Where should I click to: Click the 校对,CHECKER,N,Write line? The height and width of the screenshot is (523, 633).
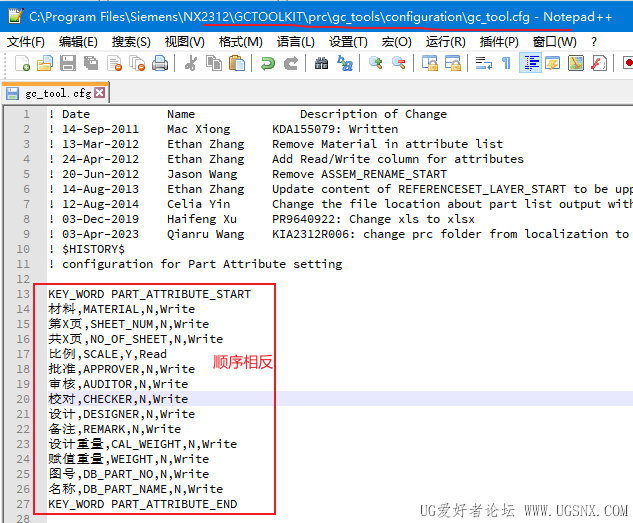118,399
